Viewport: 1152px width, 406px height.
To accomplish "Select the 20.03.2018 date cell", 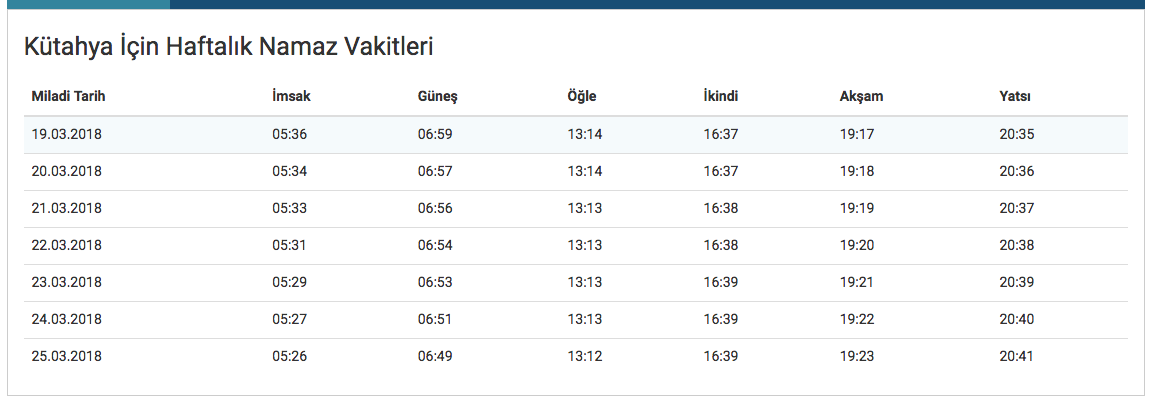I will tap(67, 171).
